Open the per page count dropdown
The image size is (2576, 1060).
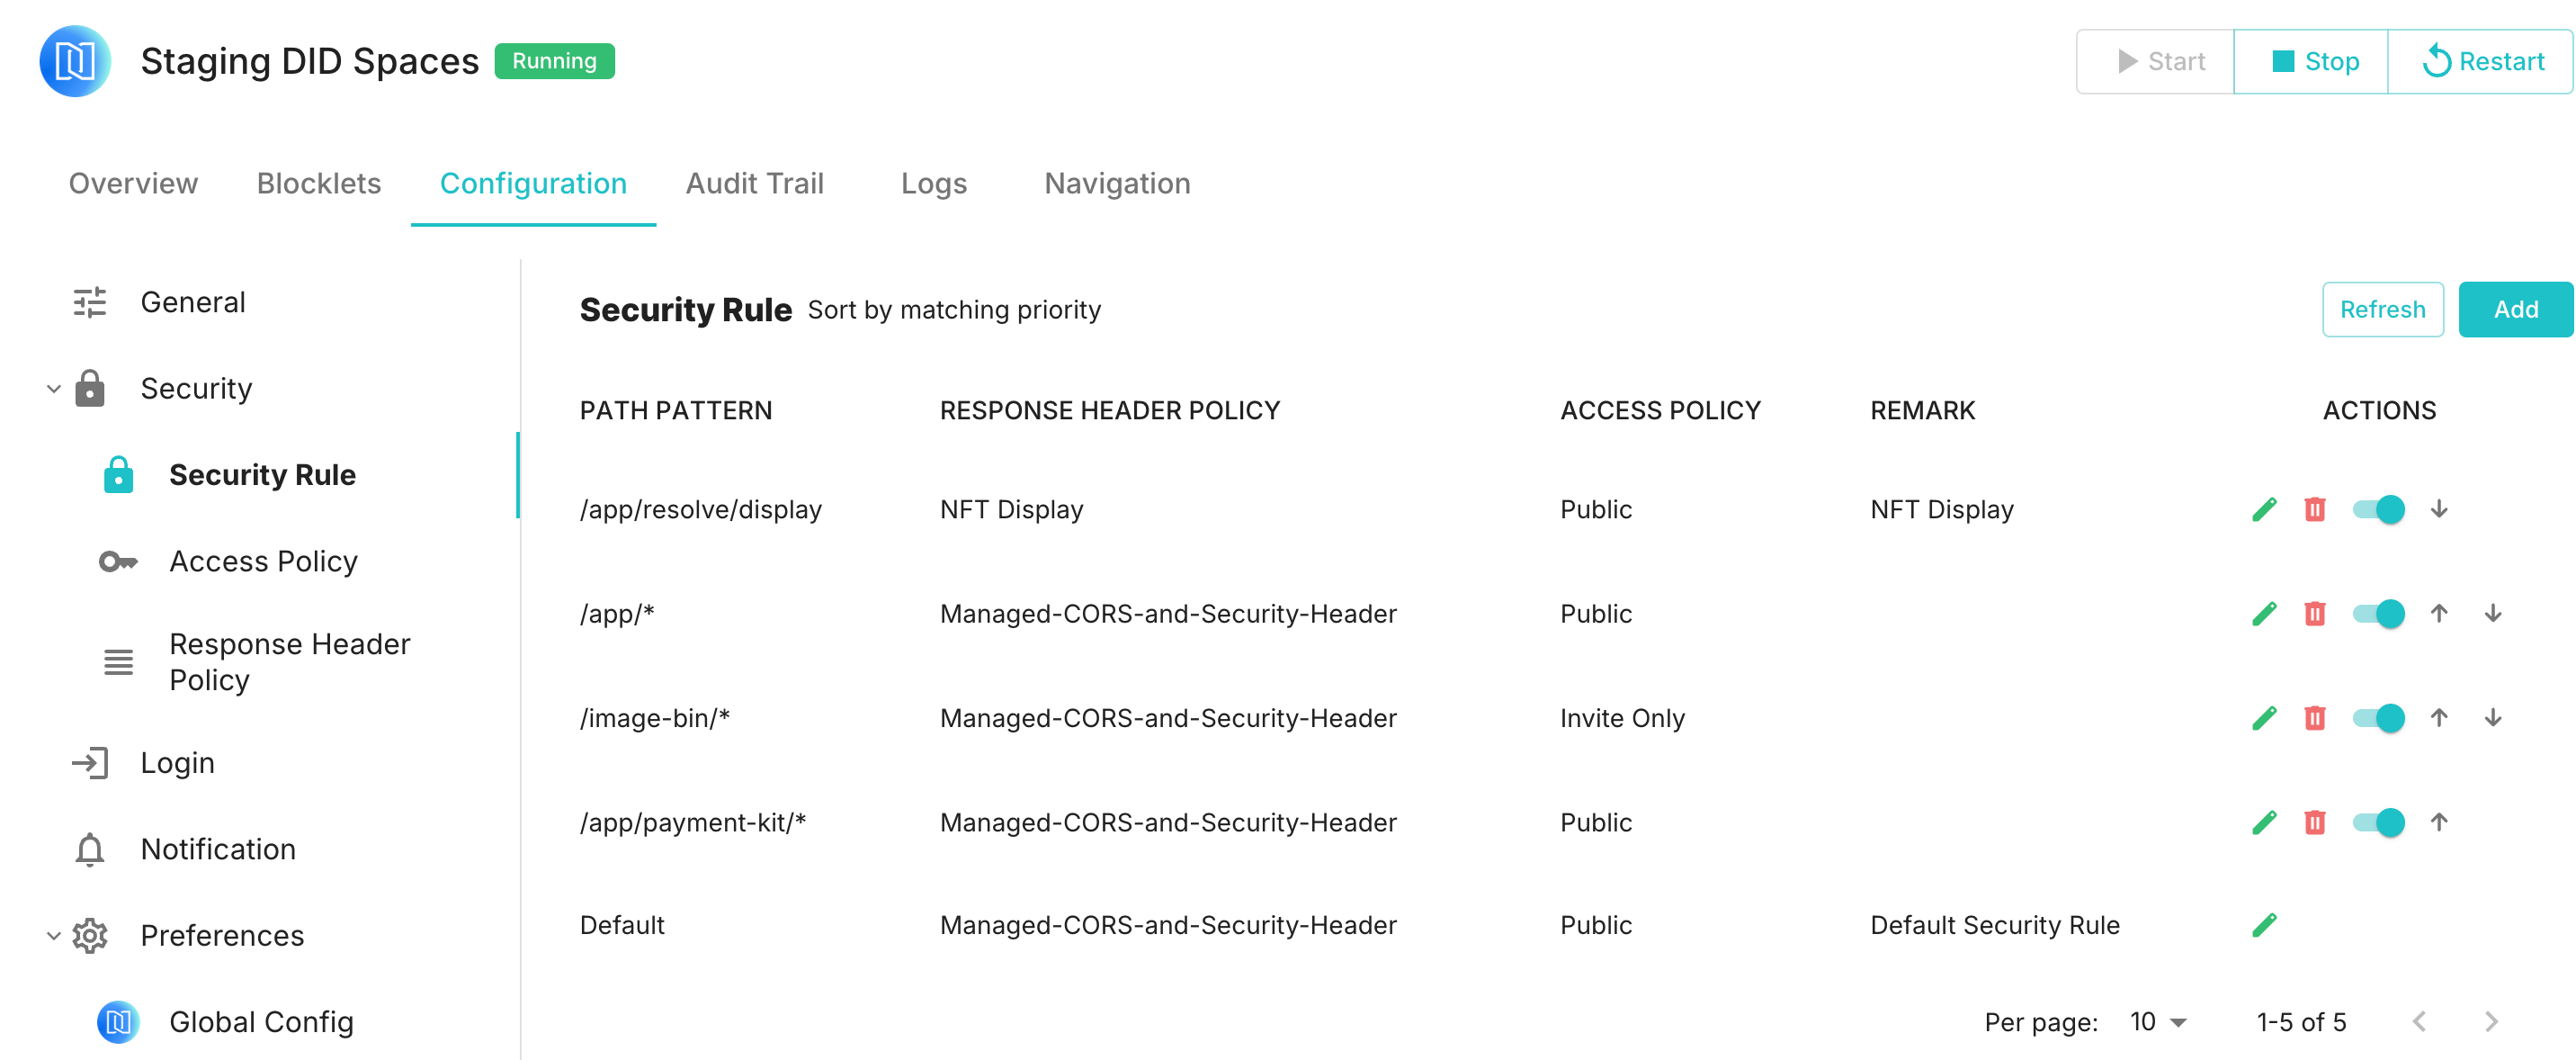coord(2158,1021)
